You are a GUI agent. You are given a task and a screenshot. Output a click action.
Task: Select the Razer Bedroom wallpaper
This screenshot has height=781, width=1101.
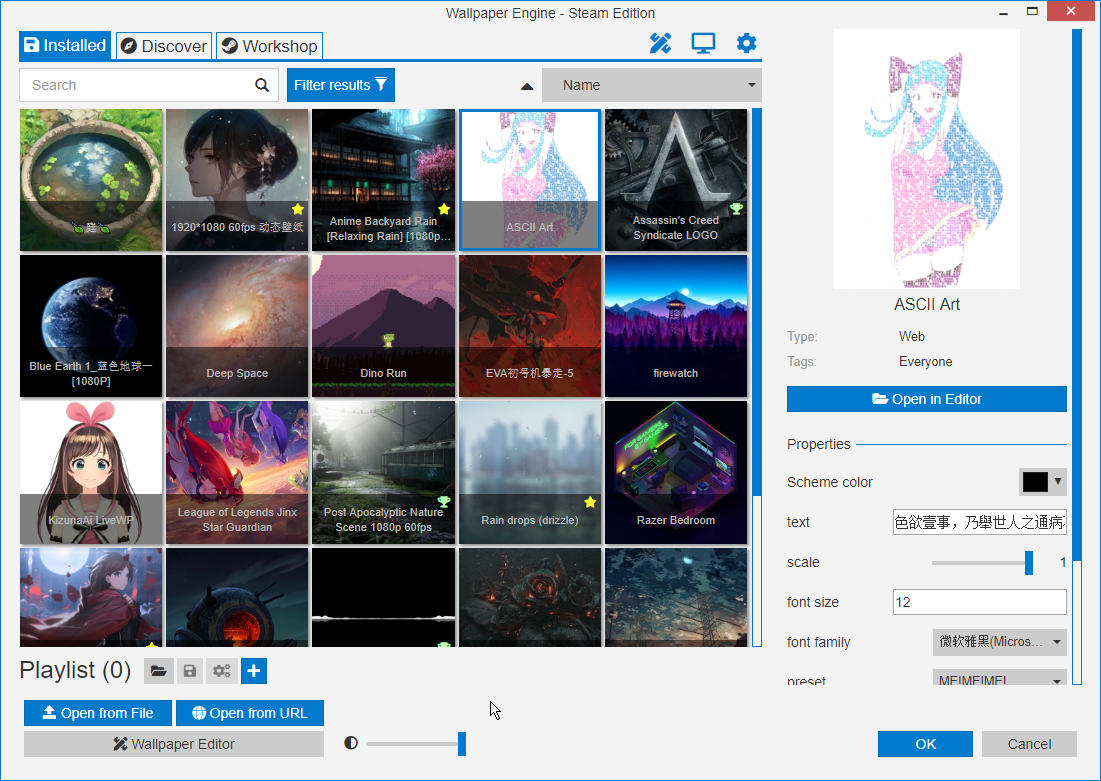tap(676, 473)
